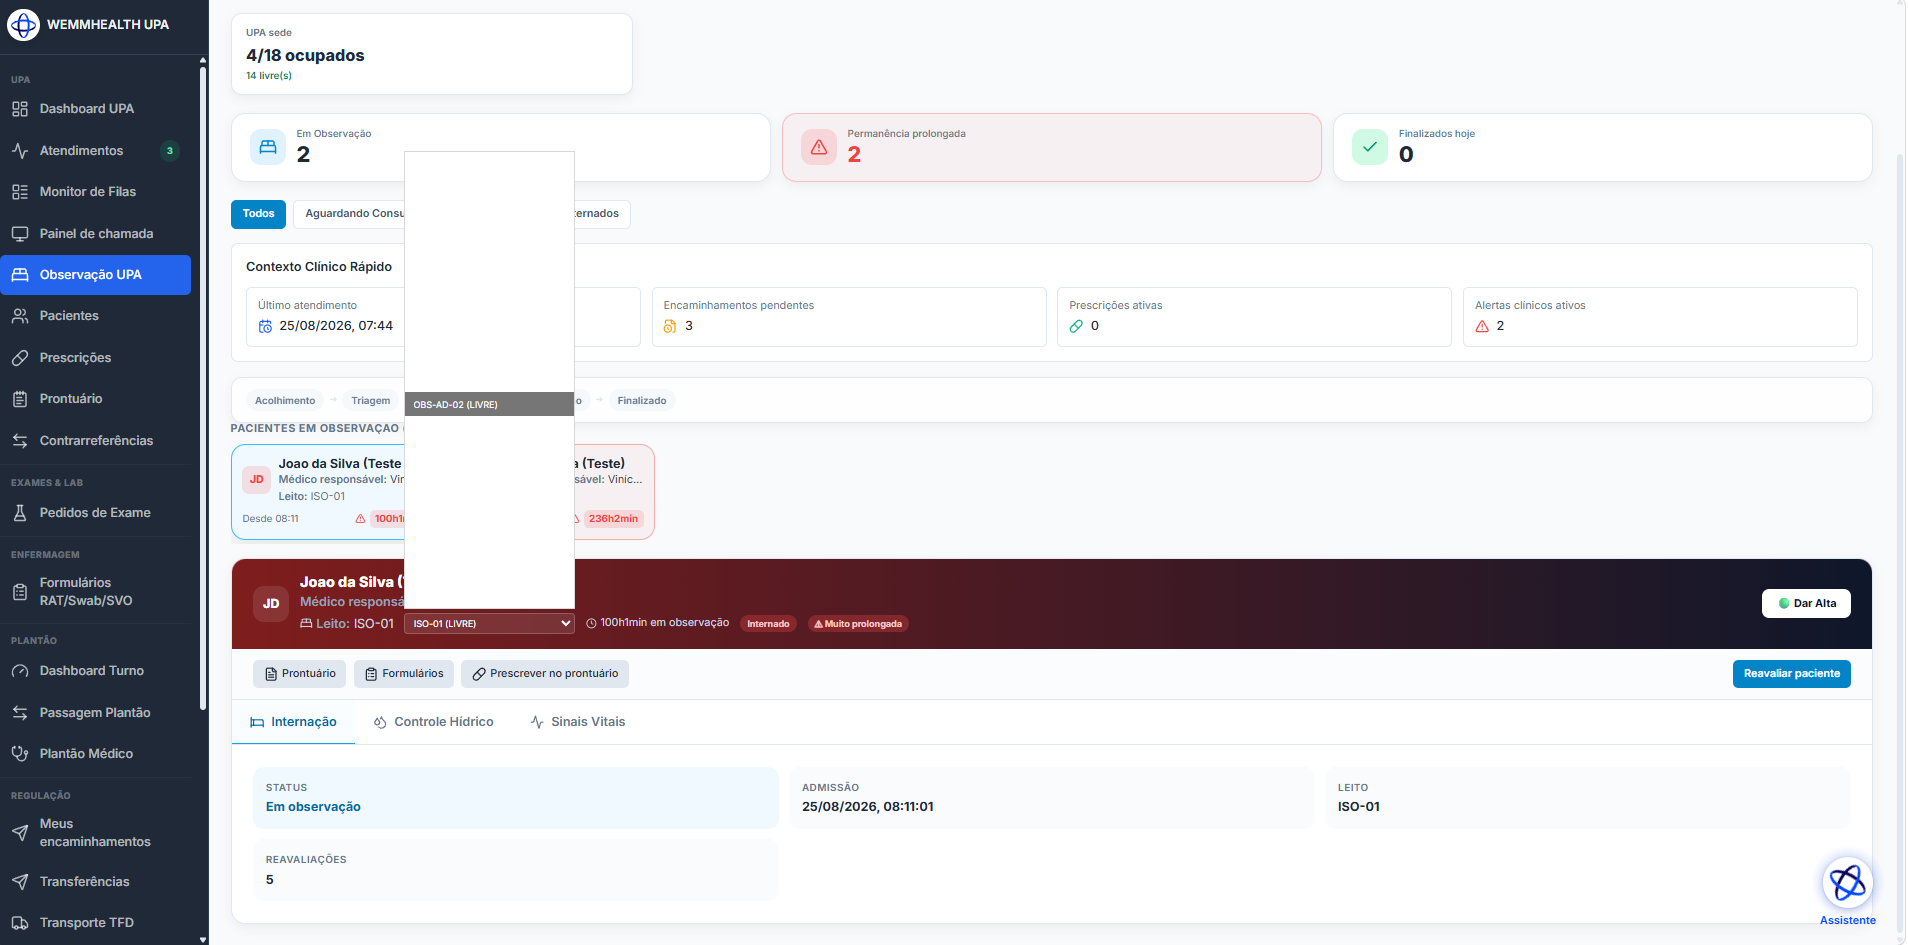
Task: Open the ISO-01 (LIVRE) bed dropdown
Action: (490, 624)
